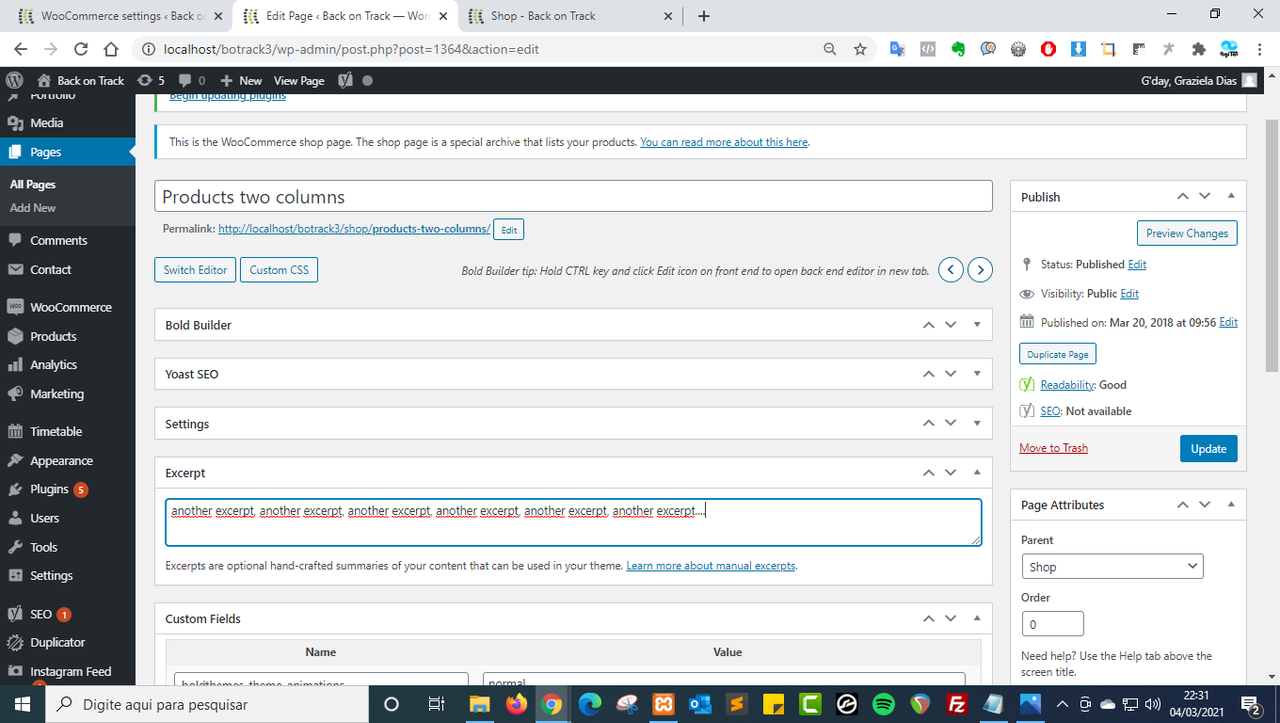
Task: Collapse the Page Attributes box
Action: coord(1231,505)
